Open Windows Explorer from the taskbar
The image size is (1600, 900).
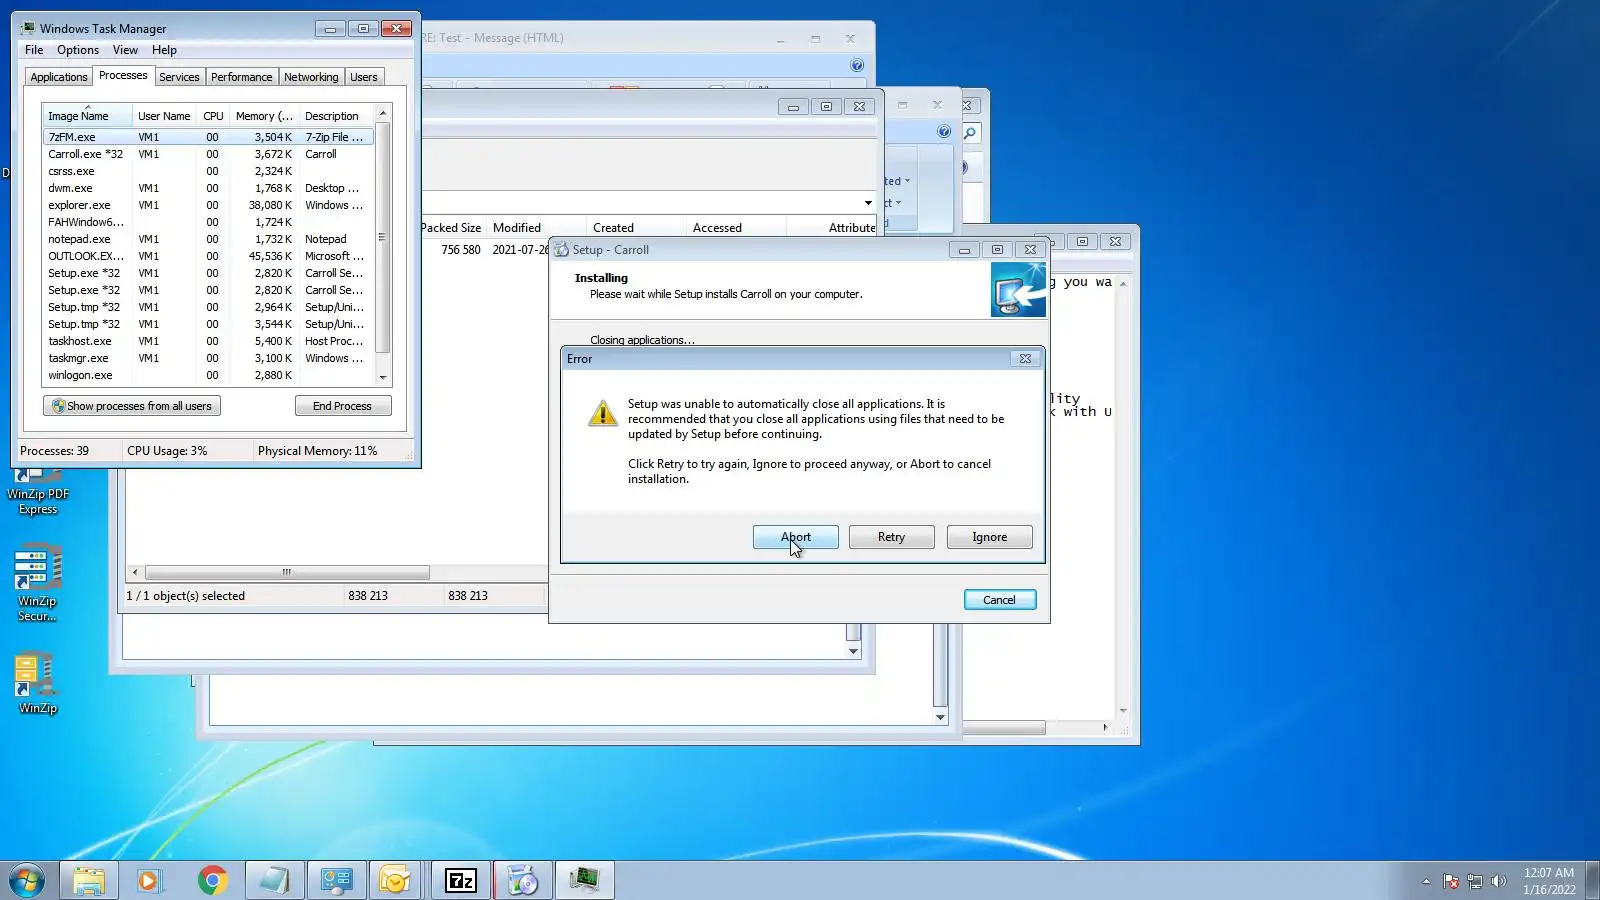[x=89, y=880]
